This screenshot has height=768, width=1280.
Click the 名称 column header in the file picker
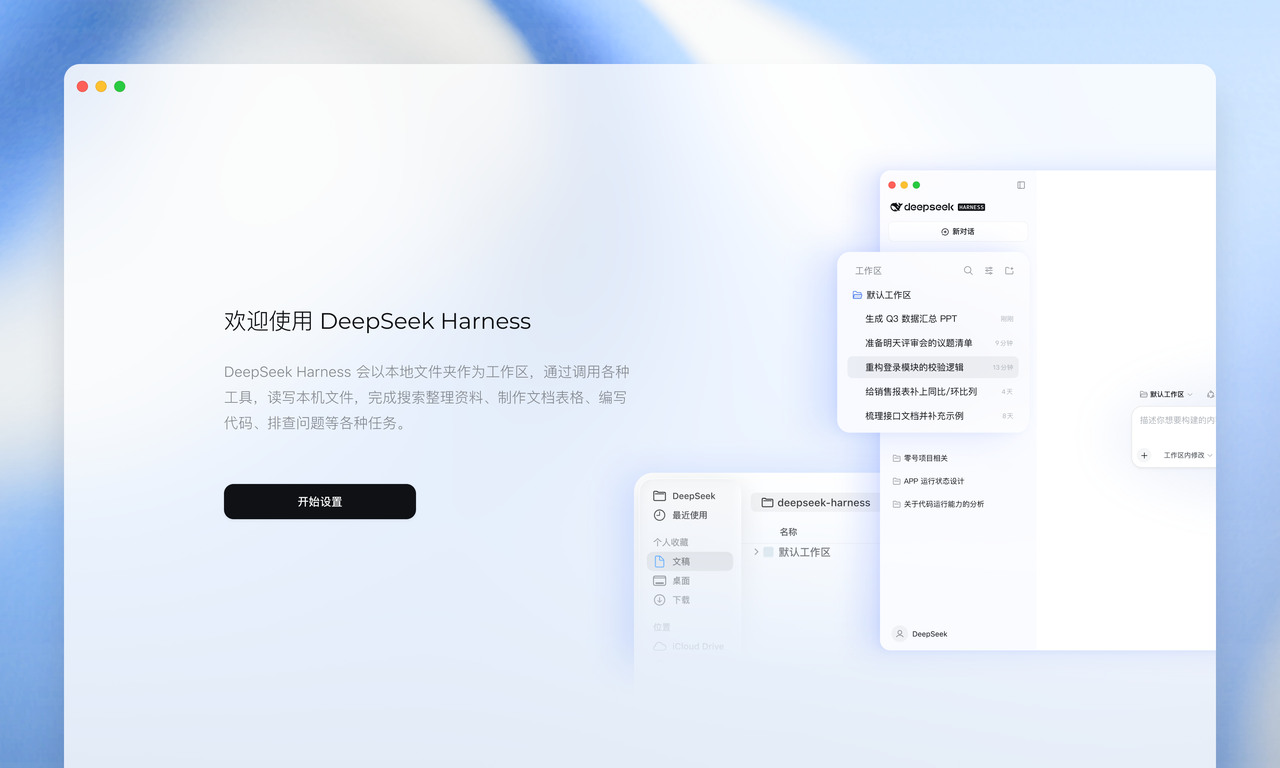pos(788,532)
